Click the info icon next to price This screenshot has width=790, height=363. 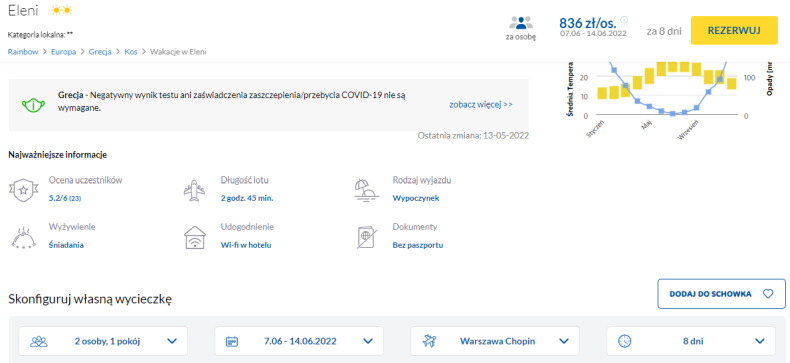coord(624,20)
